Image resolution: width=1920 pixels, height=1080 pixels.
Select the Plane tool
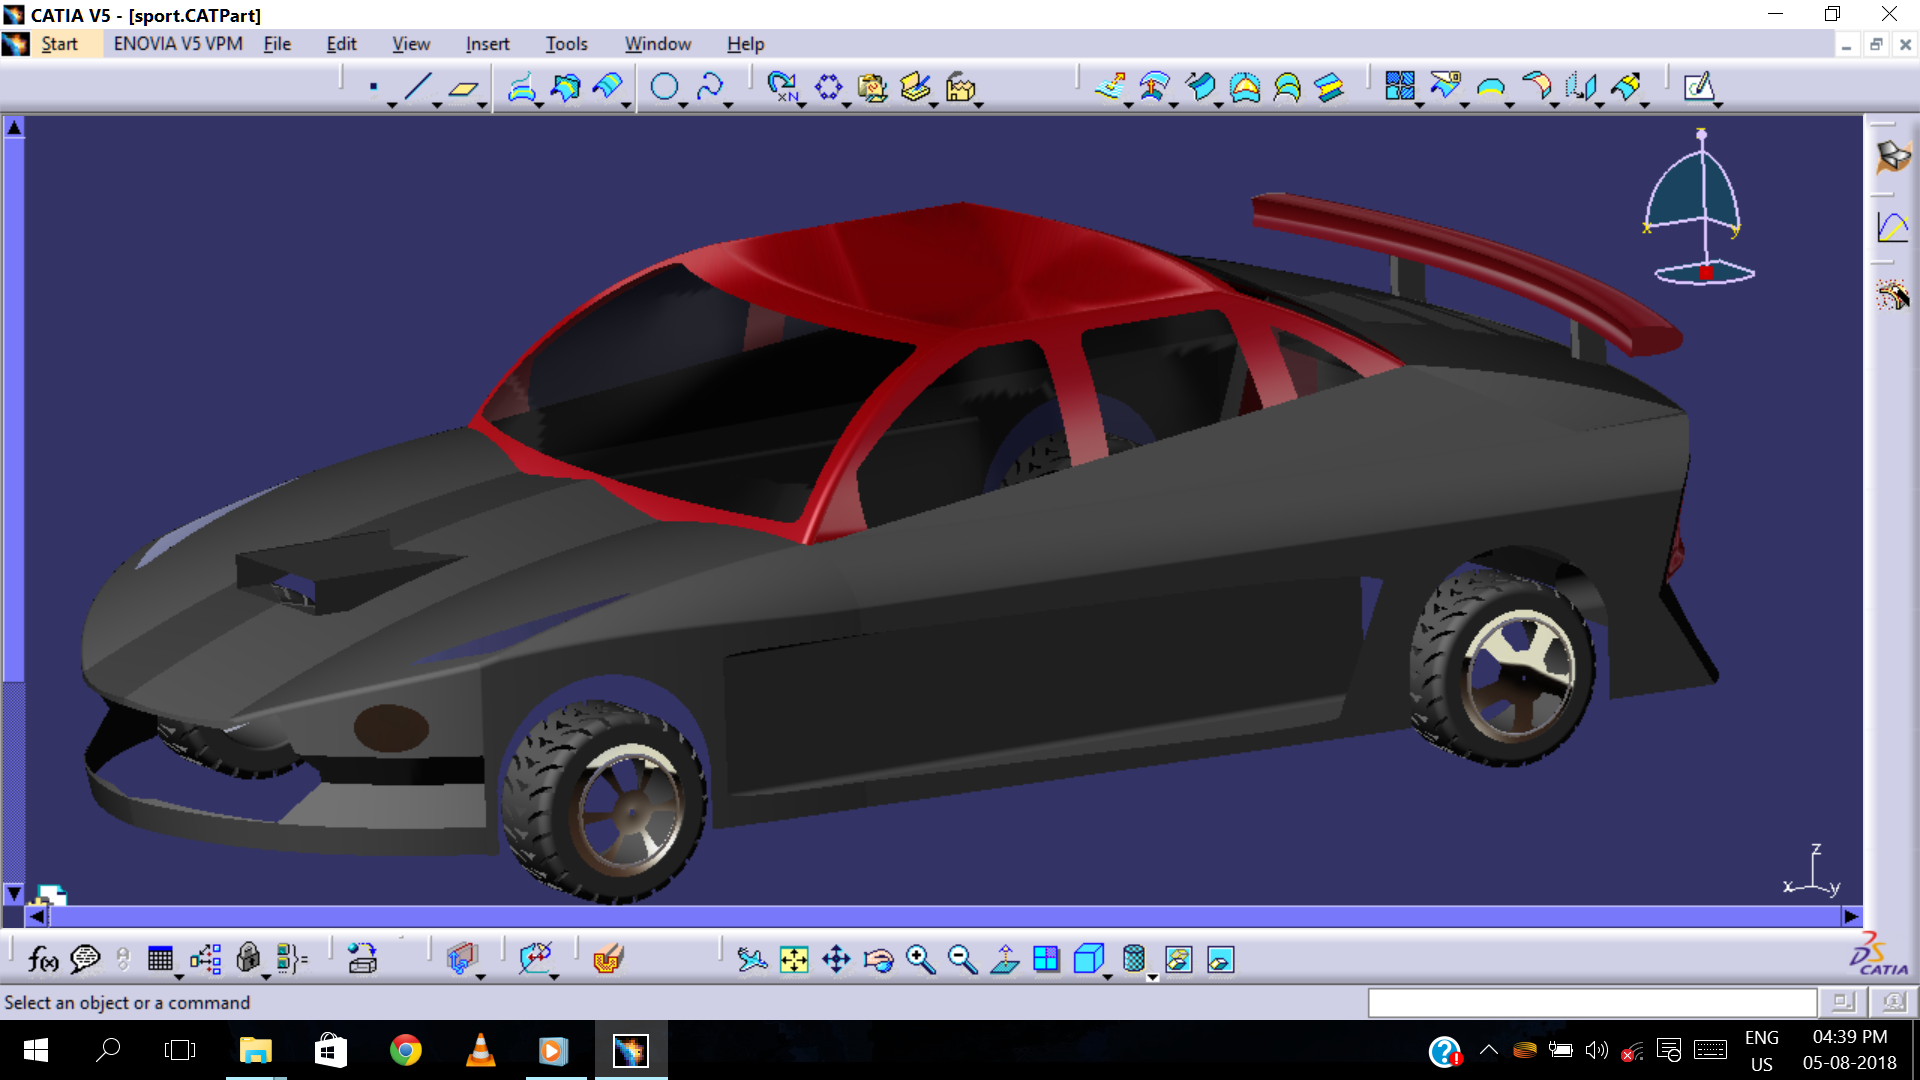pyautogui.click(x=462, y=88)
